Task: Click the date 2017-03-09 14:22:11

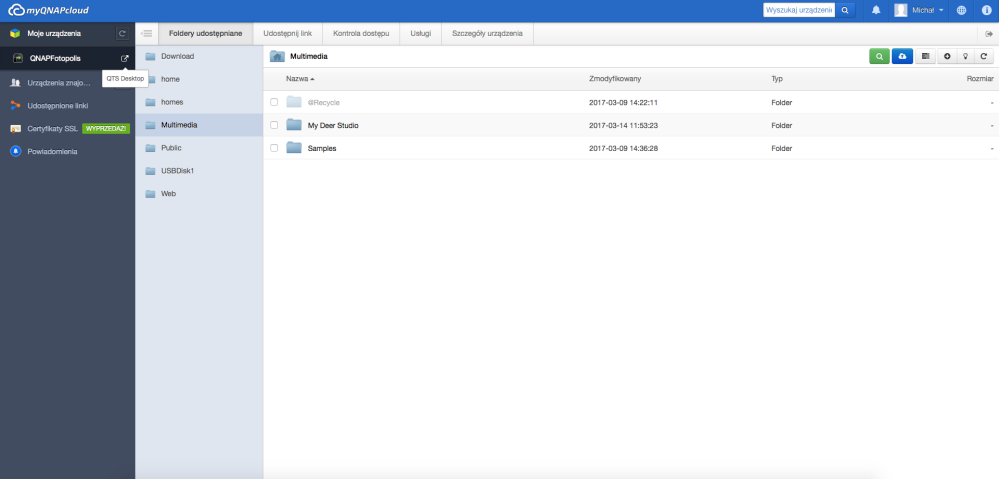Action: pos(623,103)
